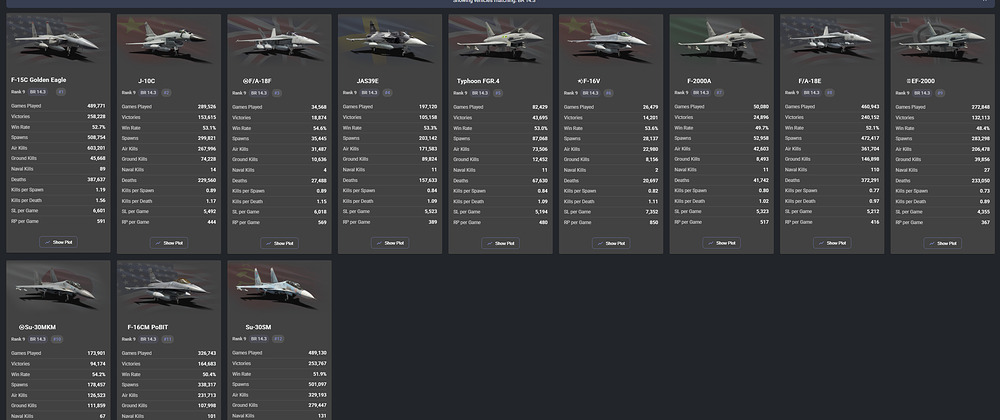1000x420 pixels.
Task: Select the BR 14.3 tag on Su-30SM card
Action: [259, 339]
